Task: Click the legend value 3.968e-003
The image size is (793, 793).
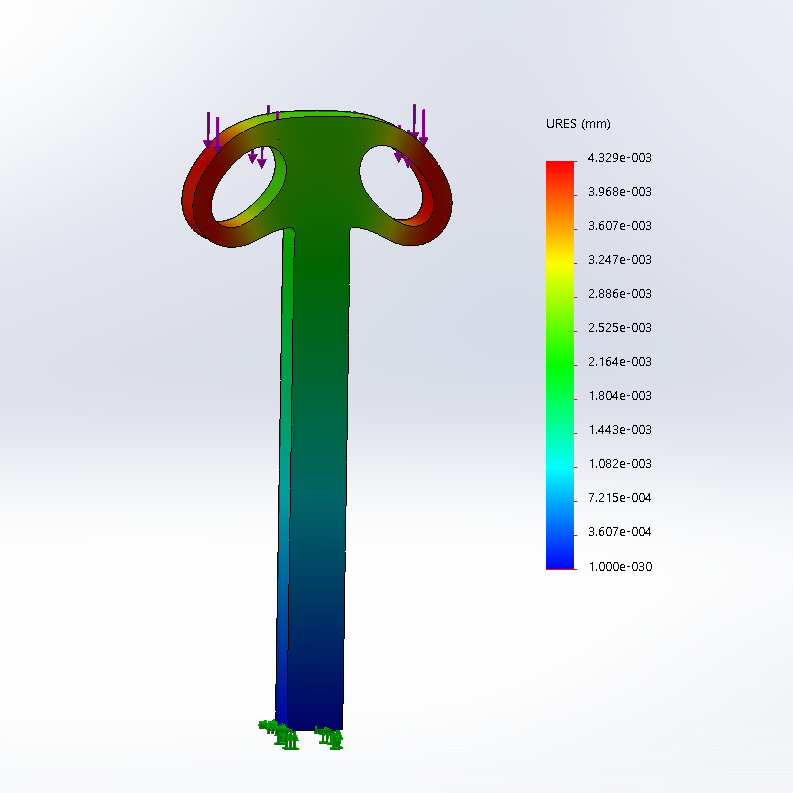Action: coord(620,192)
